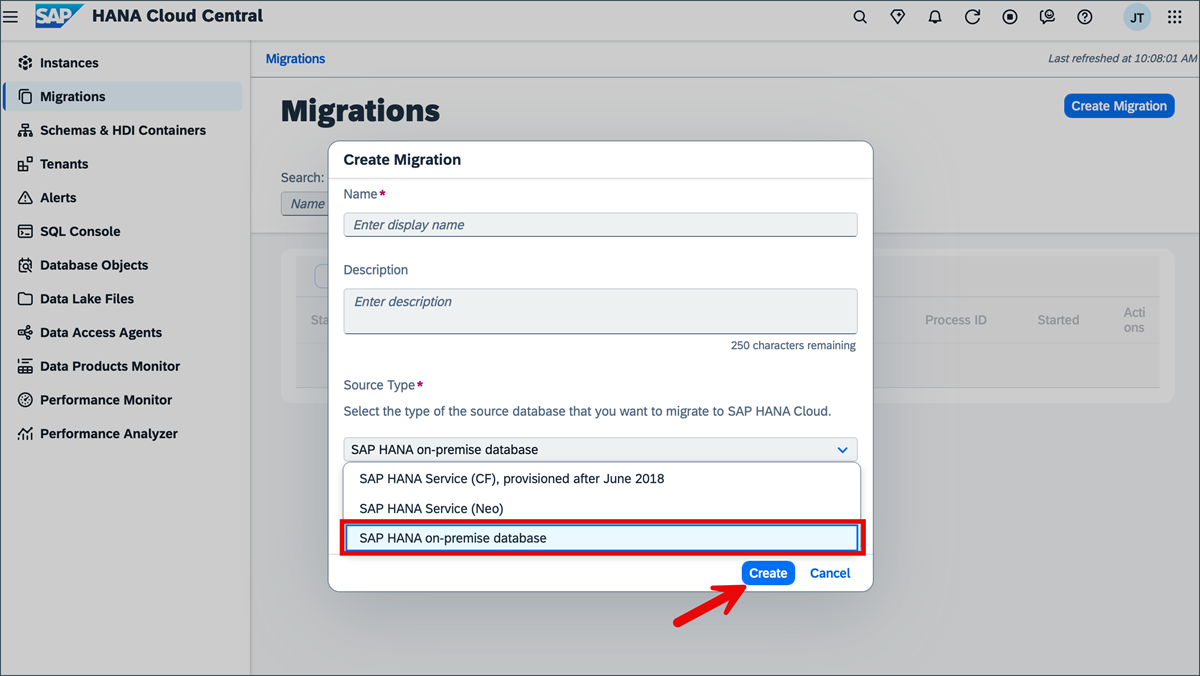
Task: Choose SAP HANA Service (Neo) option
Action: [600, 508]
